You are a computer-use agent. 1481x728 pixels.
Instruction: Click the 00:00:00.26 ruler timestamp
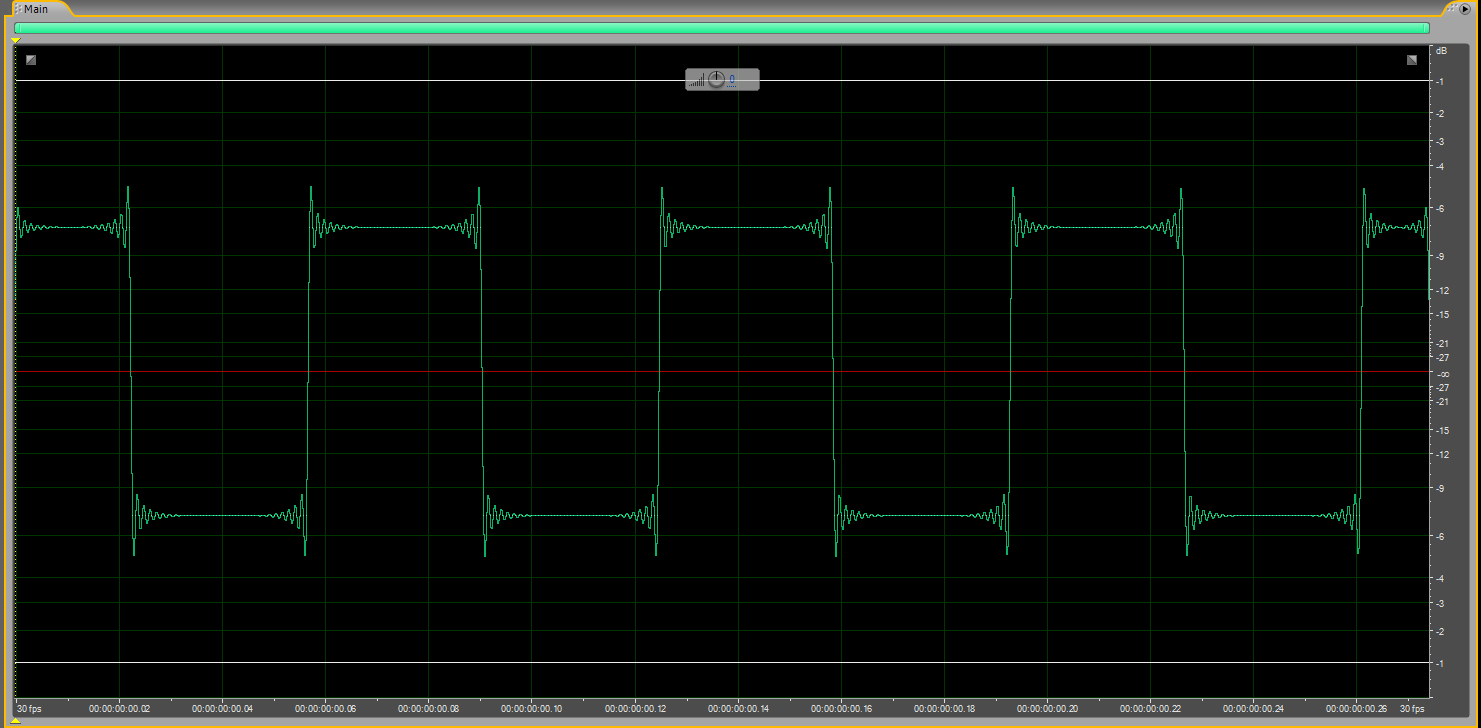1356,708
